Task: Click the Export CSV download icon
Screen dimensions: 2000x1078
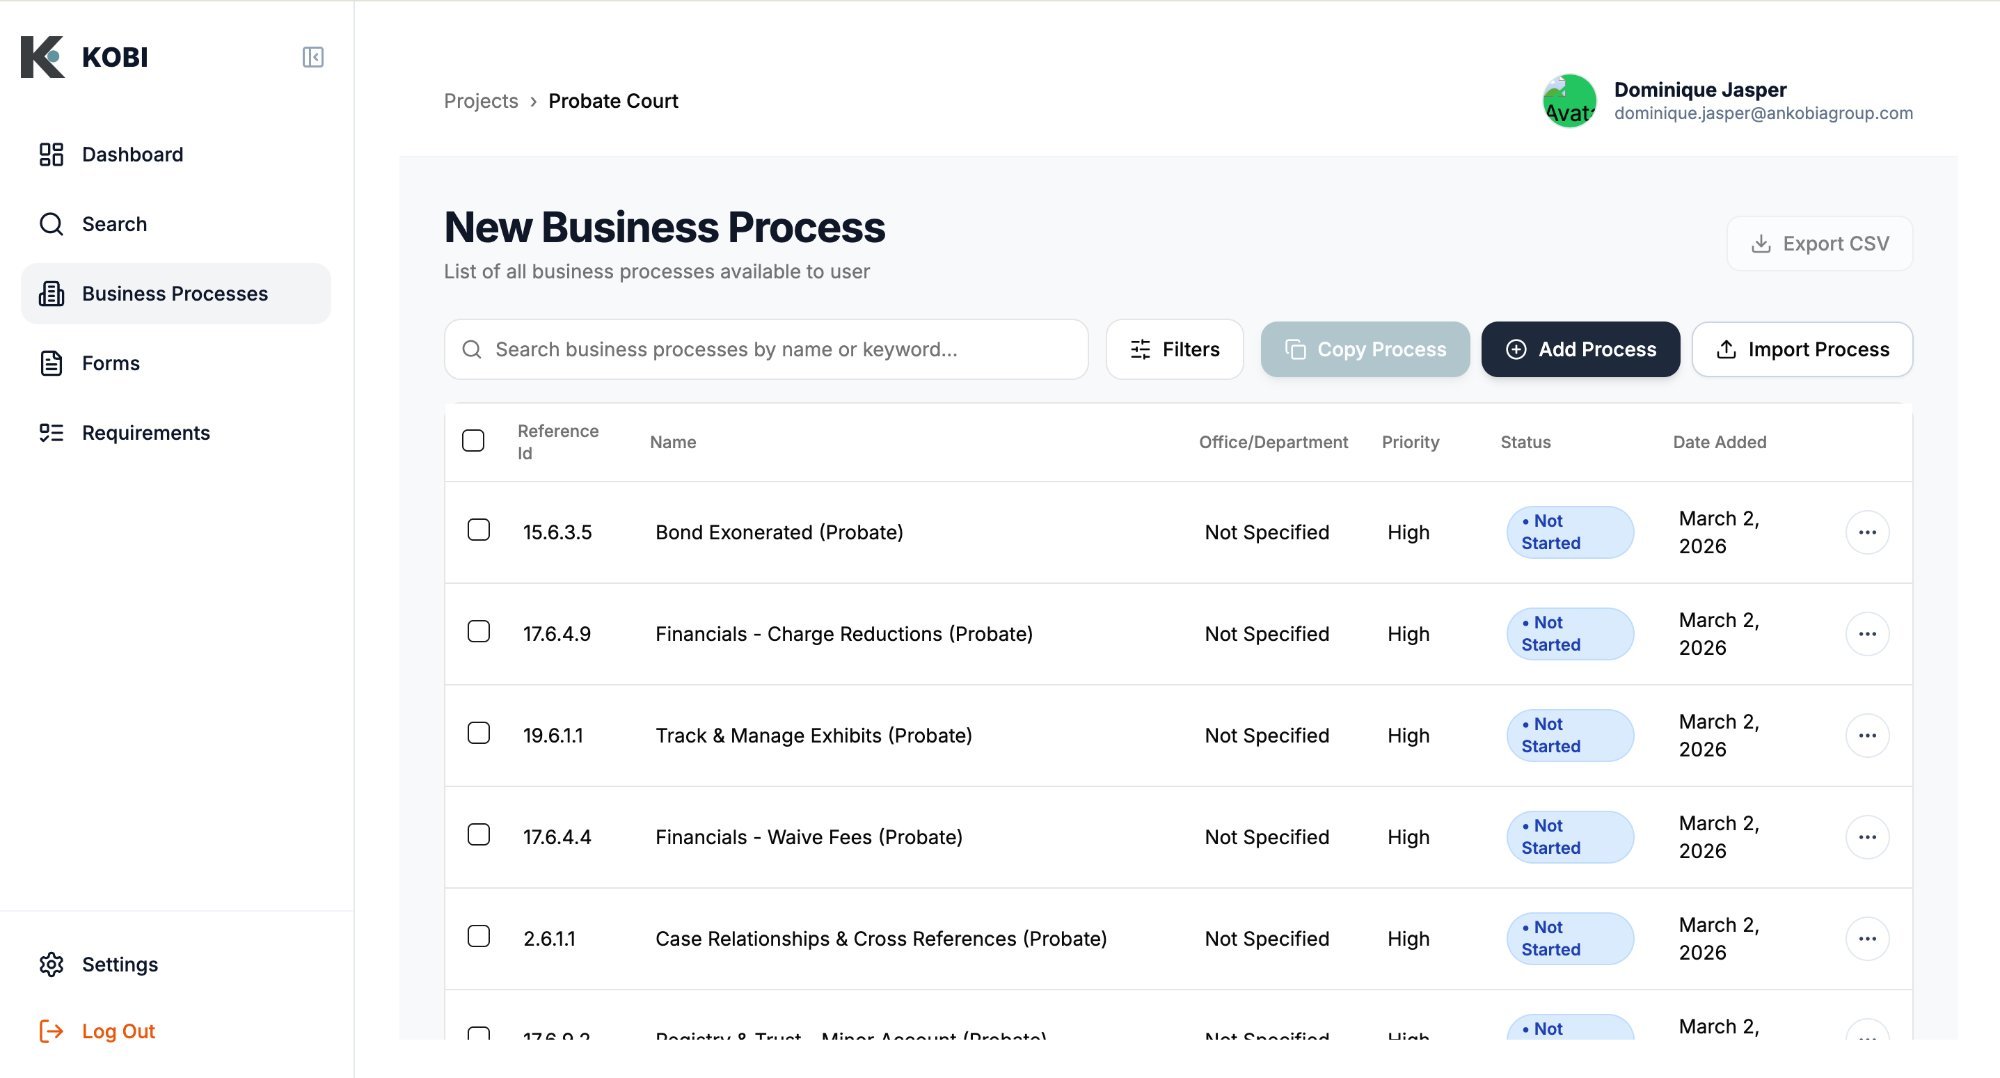Action: 1760,243
